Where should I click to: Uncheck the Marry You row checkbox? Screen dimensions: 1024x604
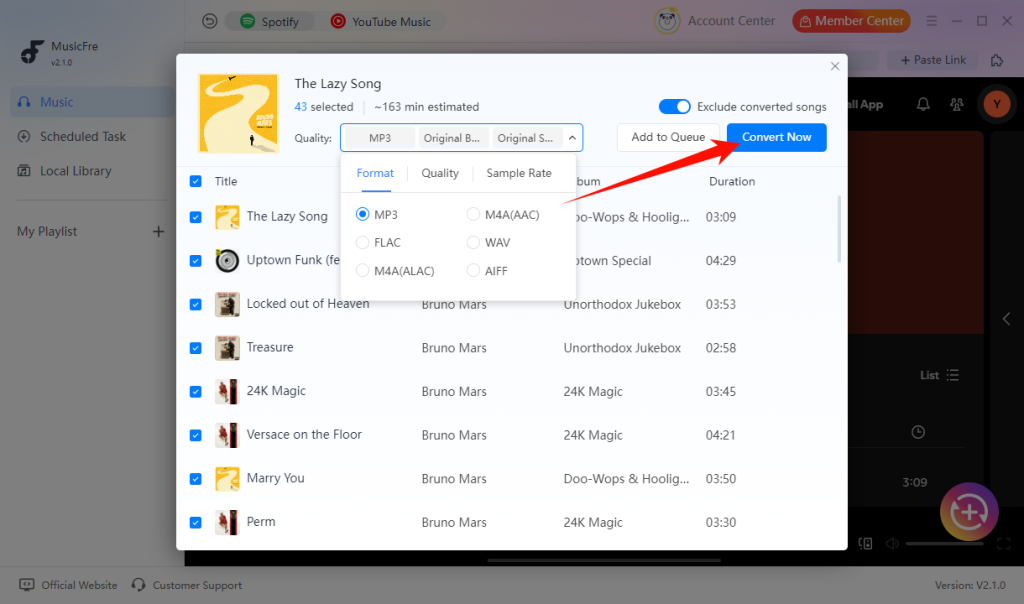click(x=195, y=479)
